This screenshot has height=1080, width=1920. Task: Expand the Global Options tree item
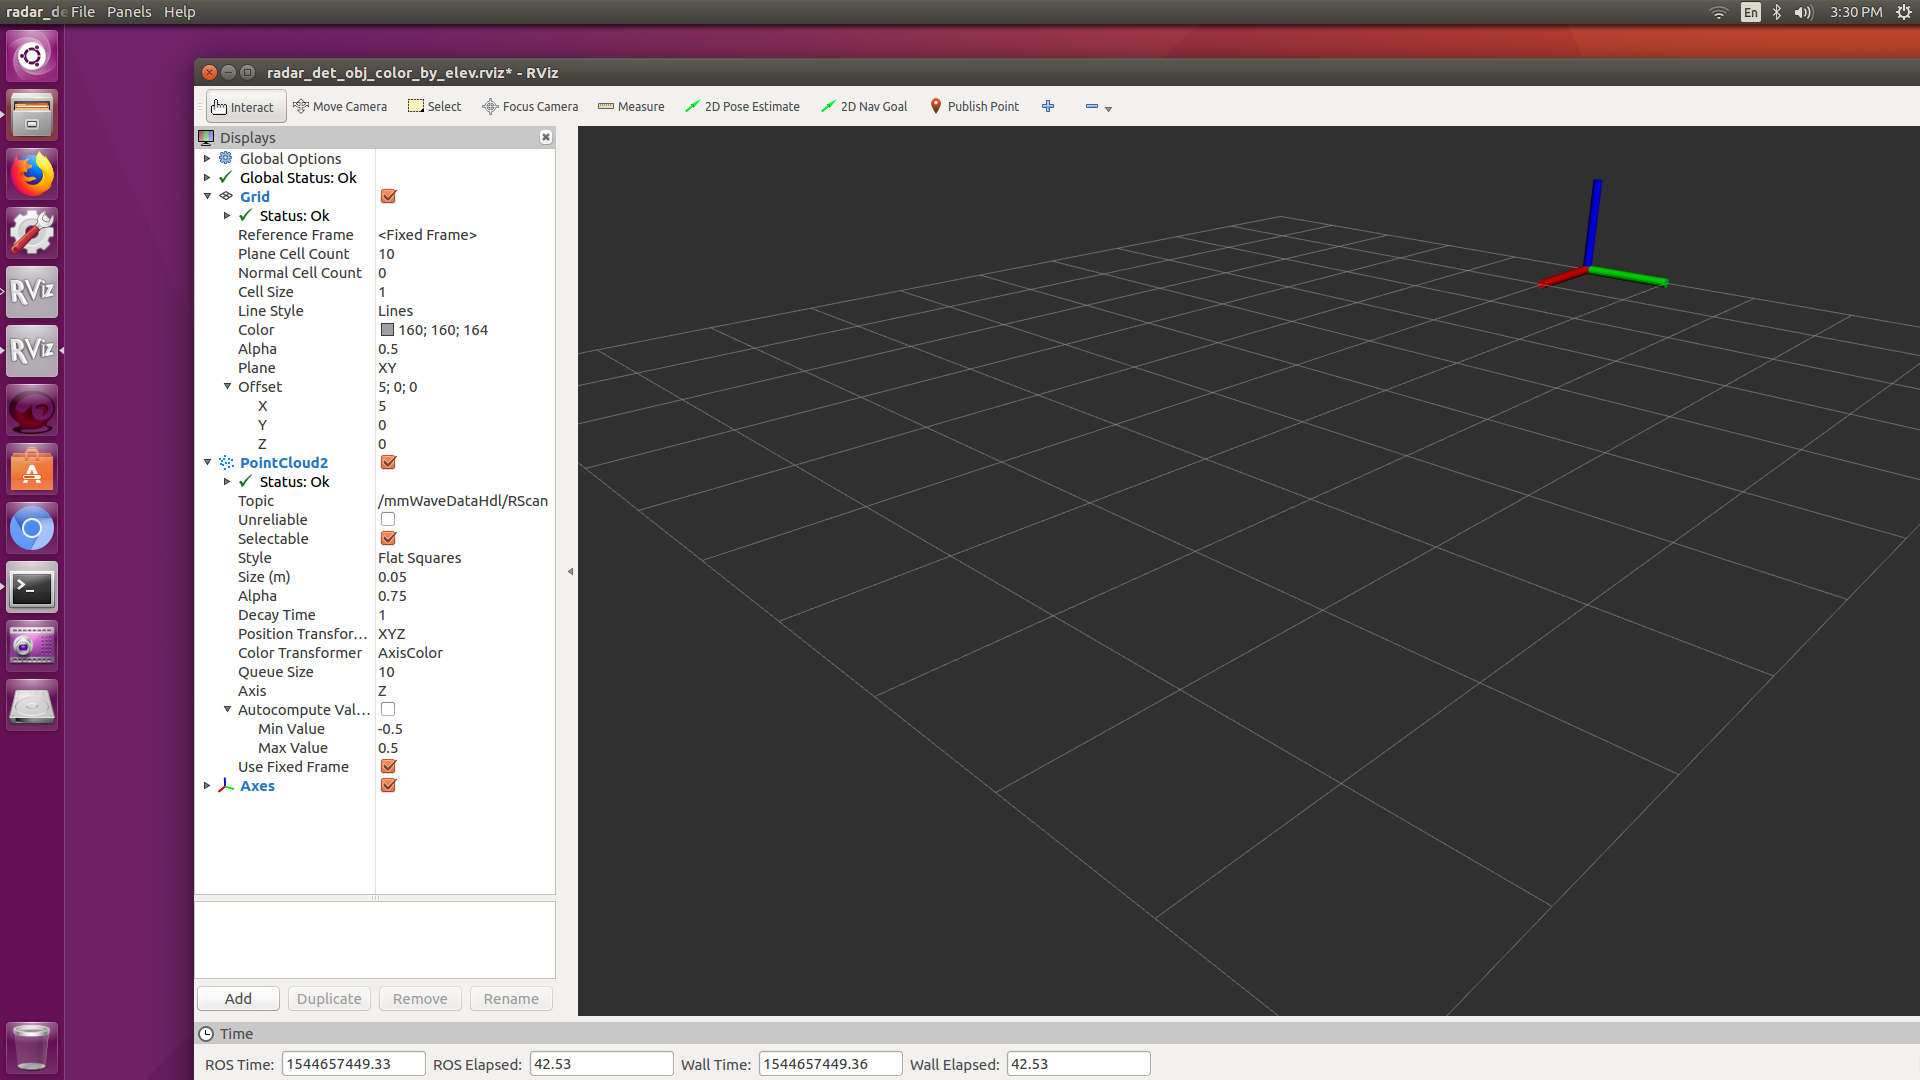pos(207,159)
